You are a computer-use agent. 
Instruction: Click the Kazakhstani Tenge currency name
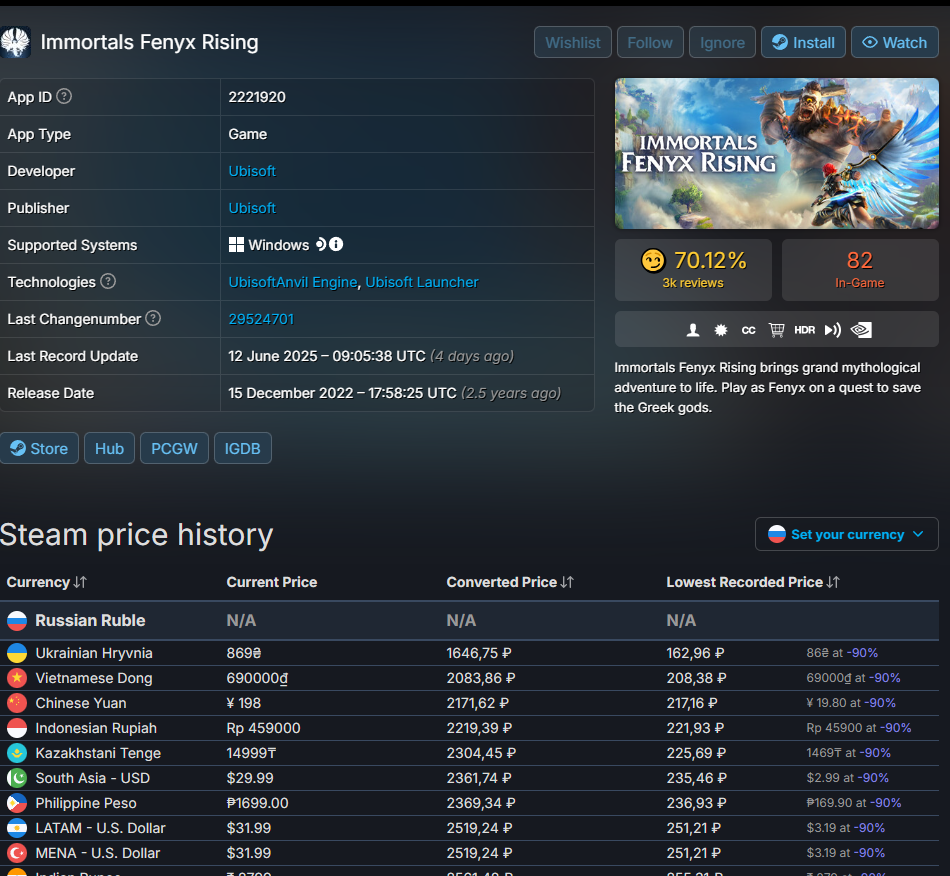click(98, 753)
